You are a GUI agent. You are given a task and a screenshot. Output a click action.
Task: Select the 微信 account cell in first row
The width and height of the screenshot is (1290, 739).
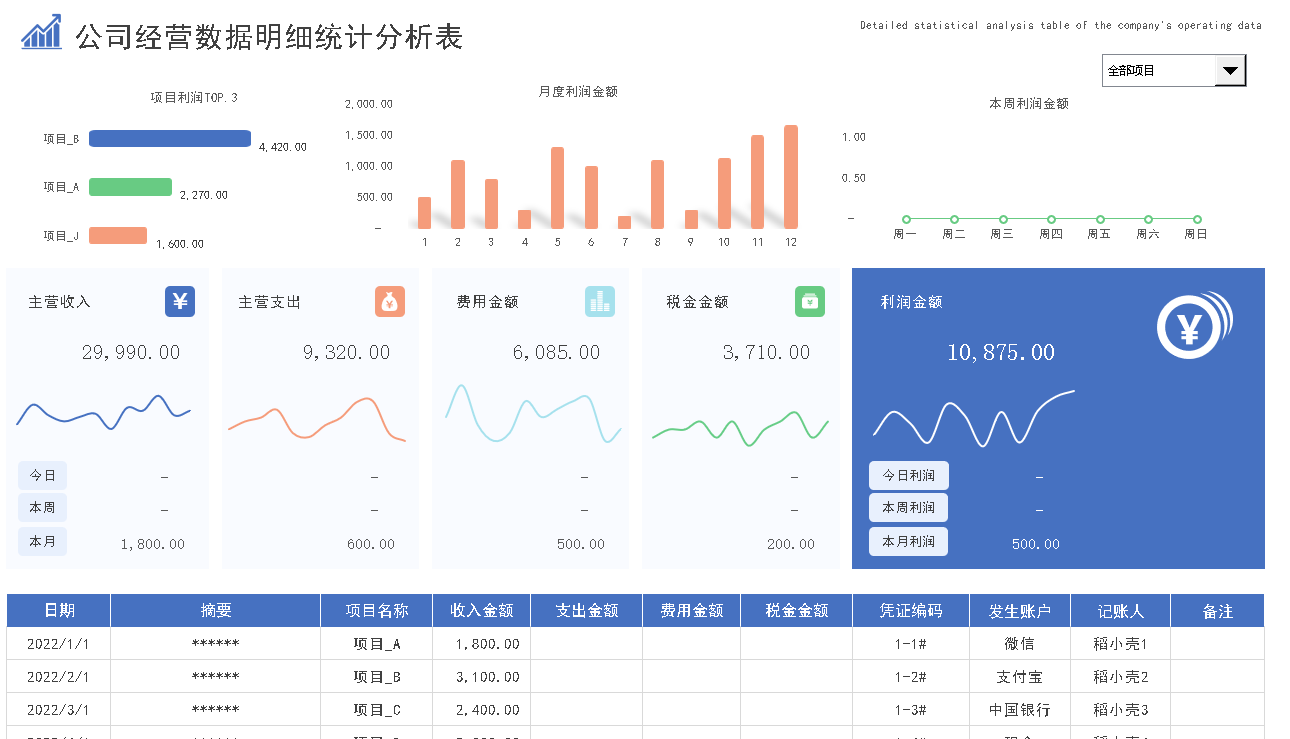pyautogui.click(x=1019, y=644)
